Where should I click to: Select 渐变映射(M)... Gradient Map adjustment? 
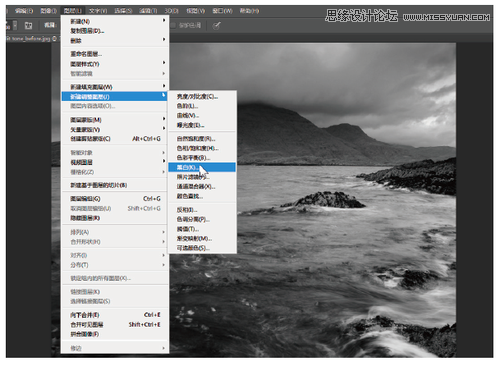click(x=202, y=239)
